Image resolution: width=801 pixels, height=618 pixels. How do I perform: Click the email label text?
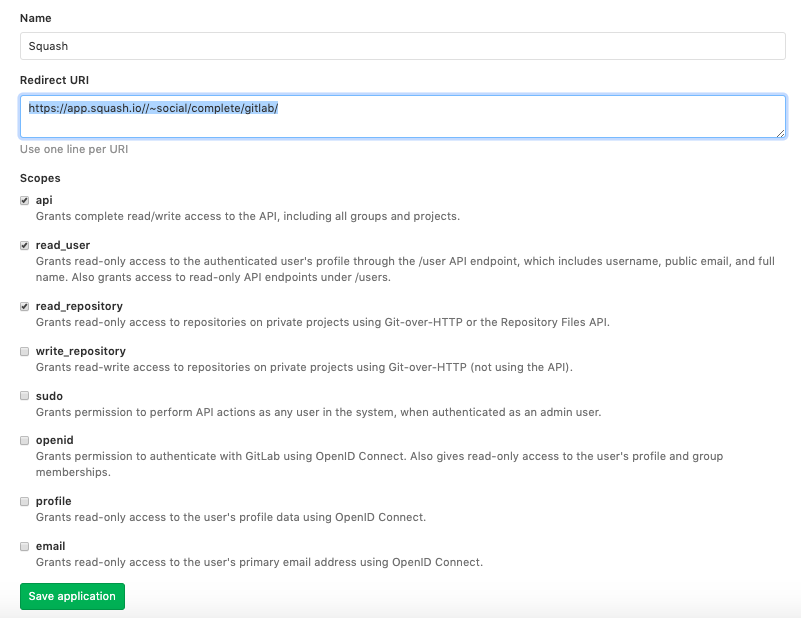pyautogui.click(x=51, y=546)
